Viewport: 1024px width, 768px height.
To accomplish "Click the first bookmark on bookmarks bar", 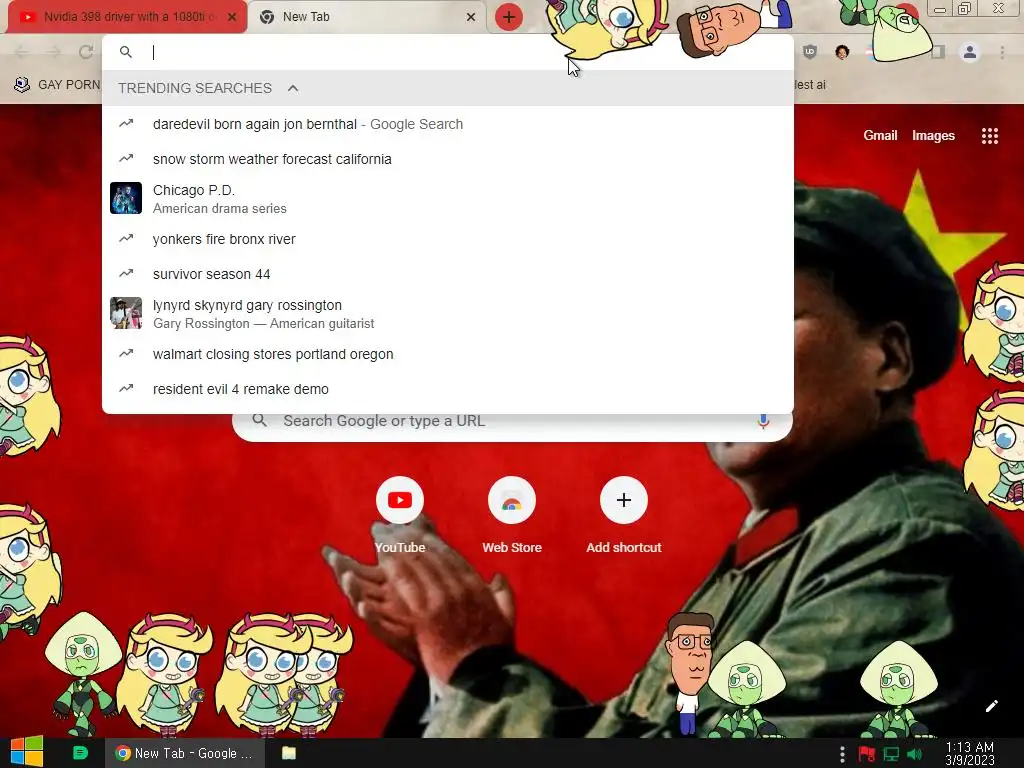I will coord(57,85).
